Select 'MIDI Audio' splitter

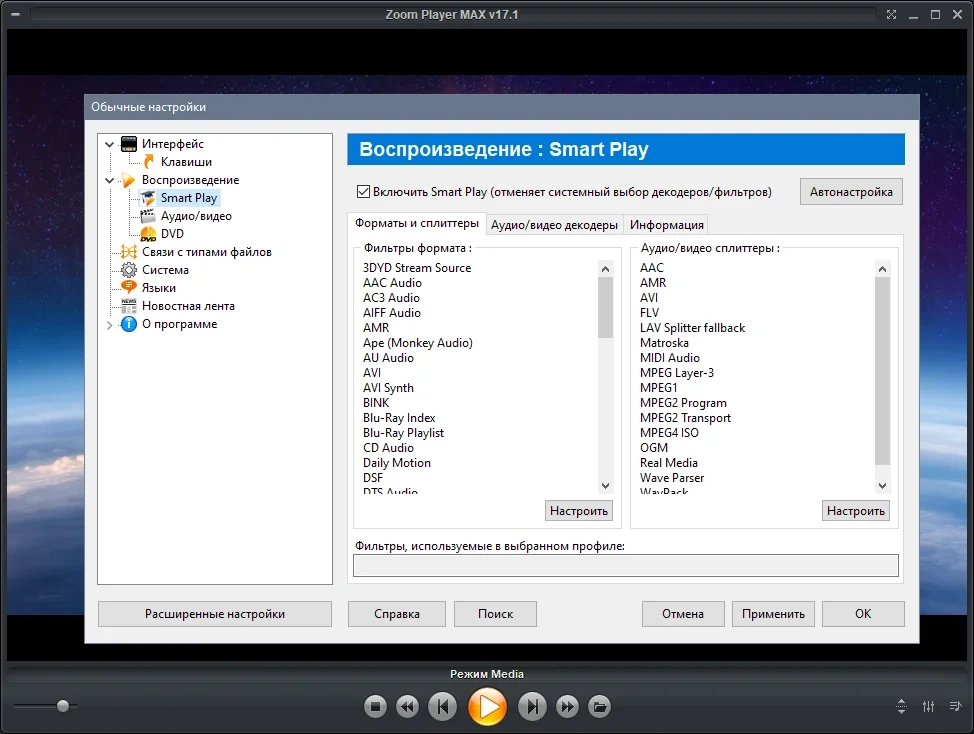pos(670,358)
